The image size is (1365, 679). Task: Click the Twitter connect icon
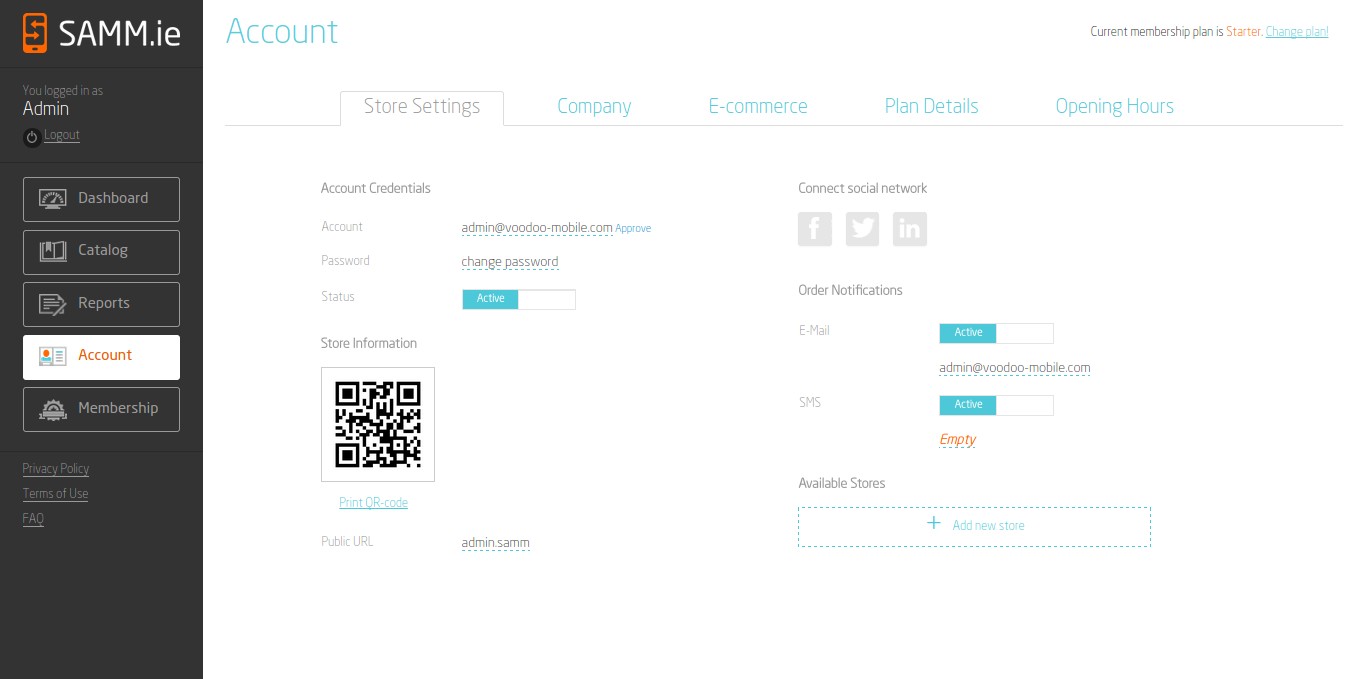862,229
